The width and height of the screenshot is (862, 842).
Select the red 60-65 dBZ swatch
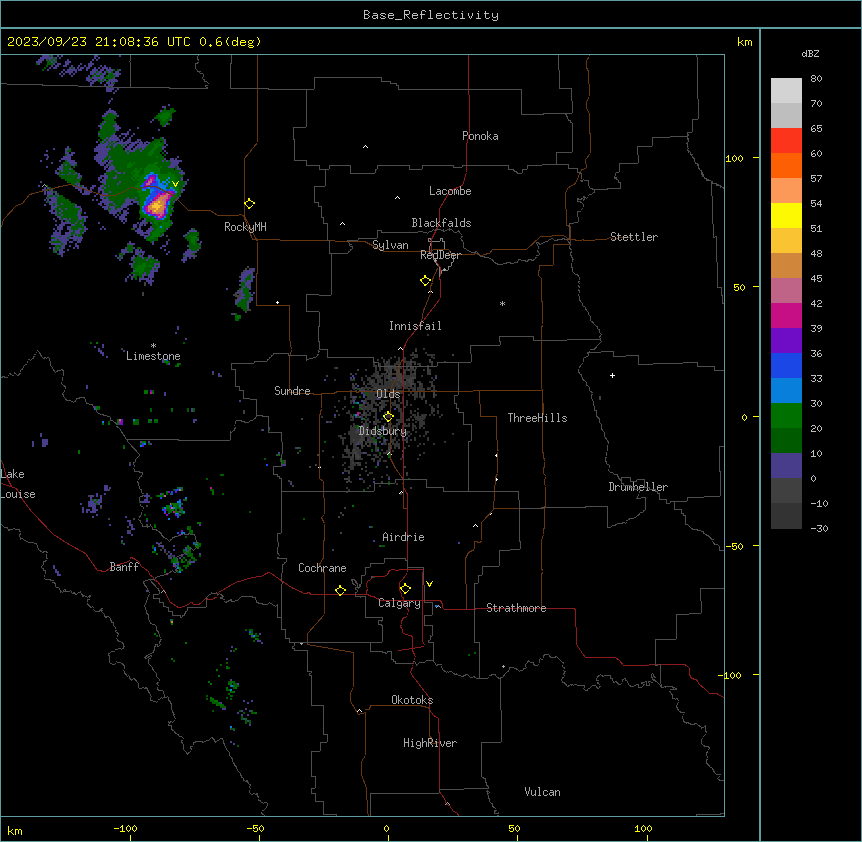[786, 141]
